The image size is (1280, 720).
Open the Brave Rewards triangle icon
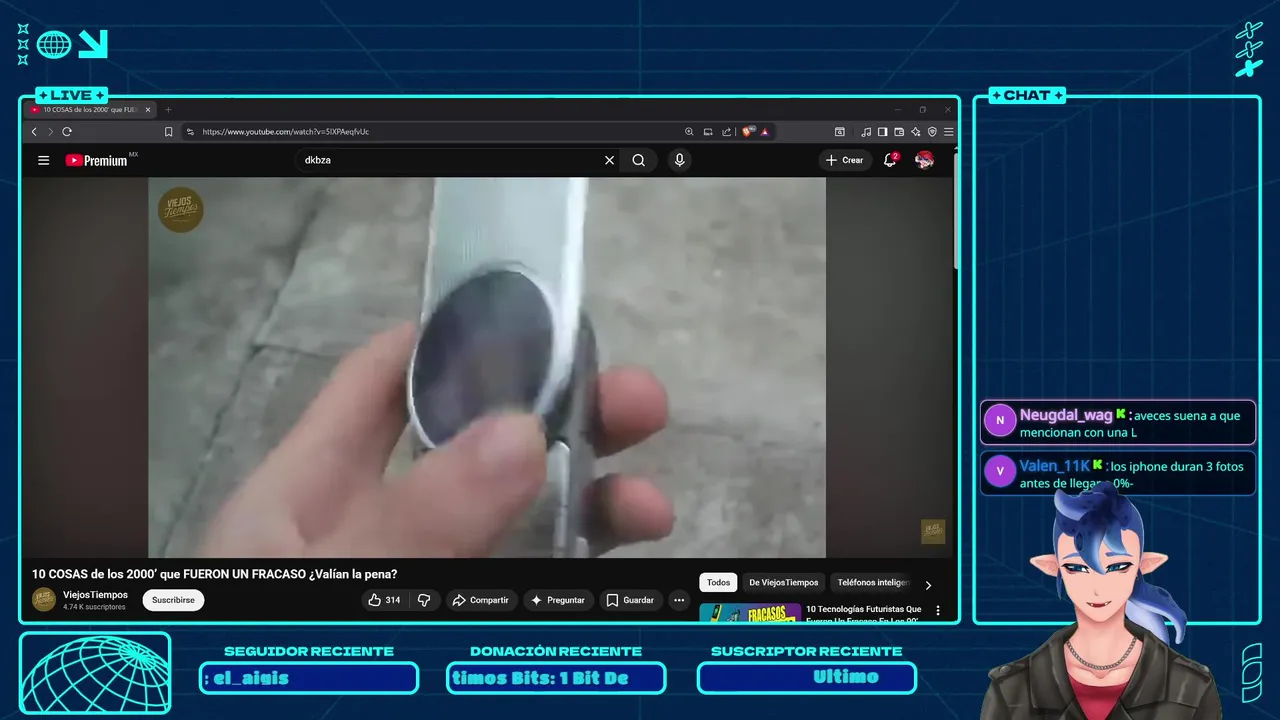(x=764, y=132)
